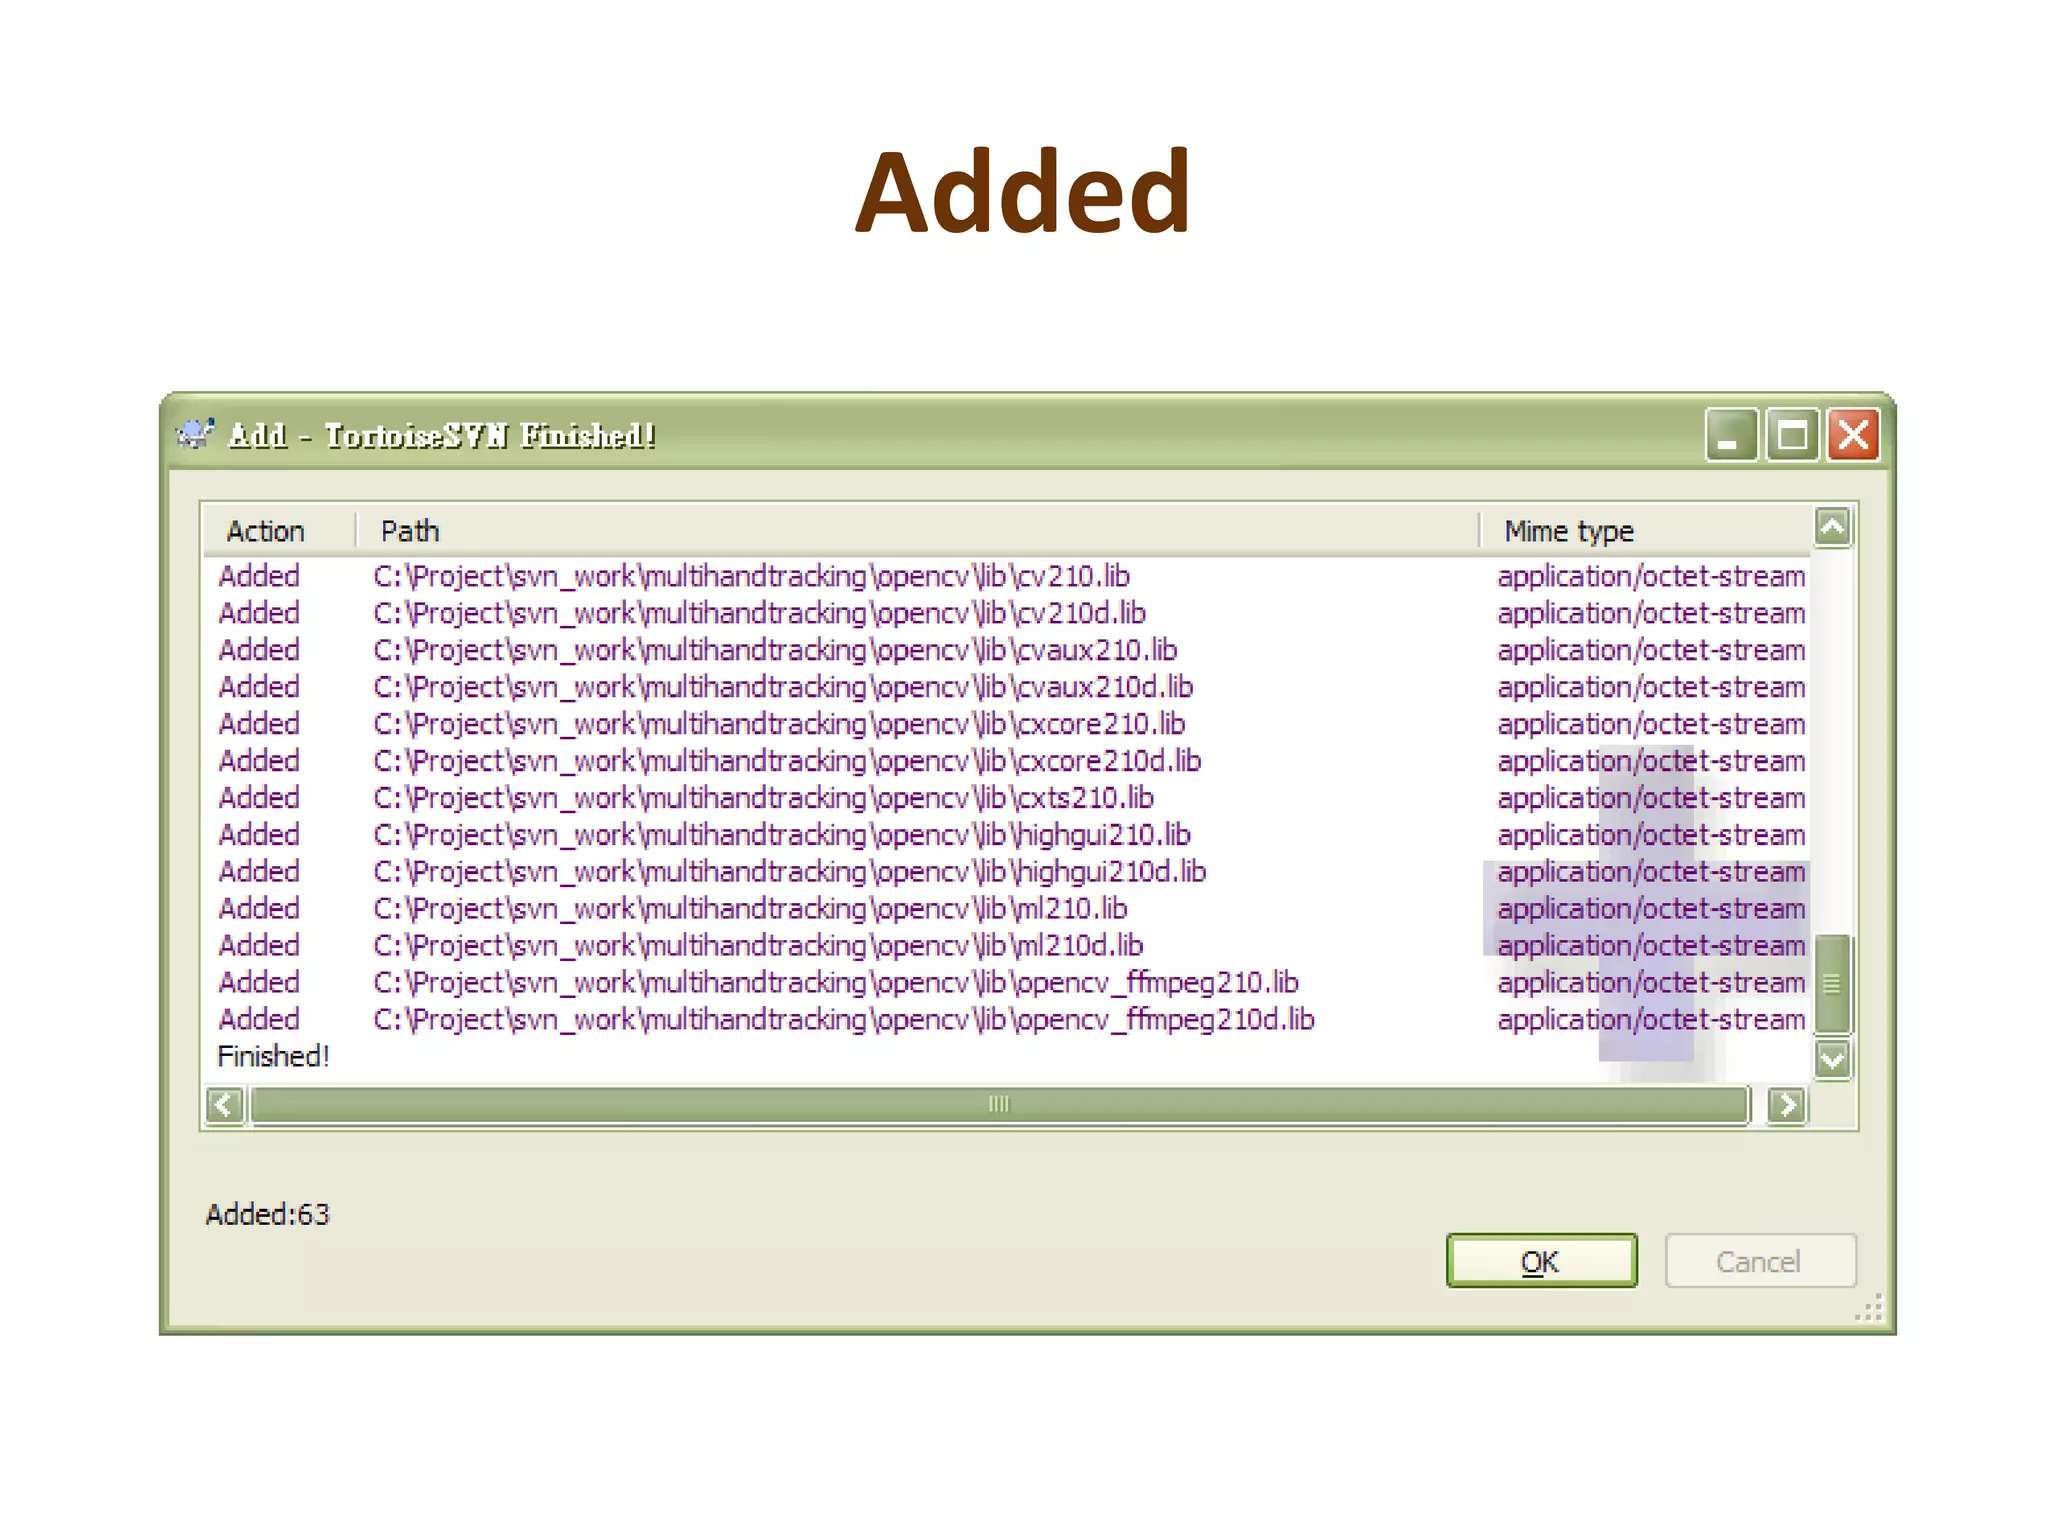The height and width of the screenshot is (1536, 2048).
Task: Click the TortoiseSVN turtle title icon
Action: pyautogui.click(x=195, y=434)
